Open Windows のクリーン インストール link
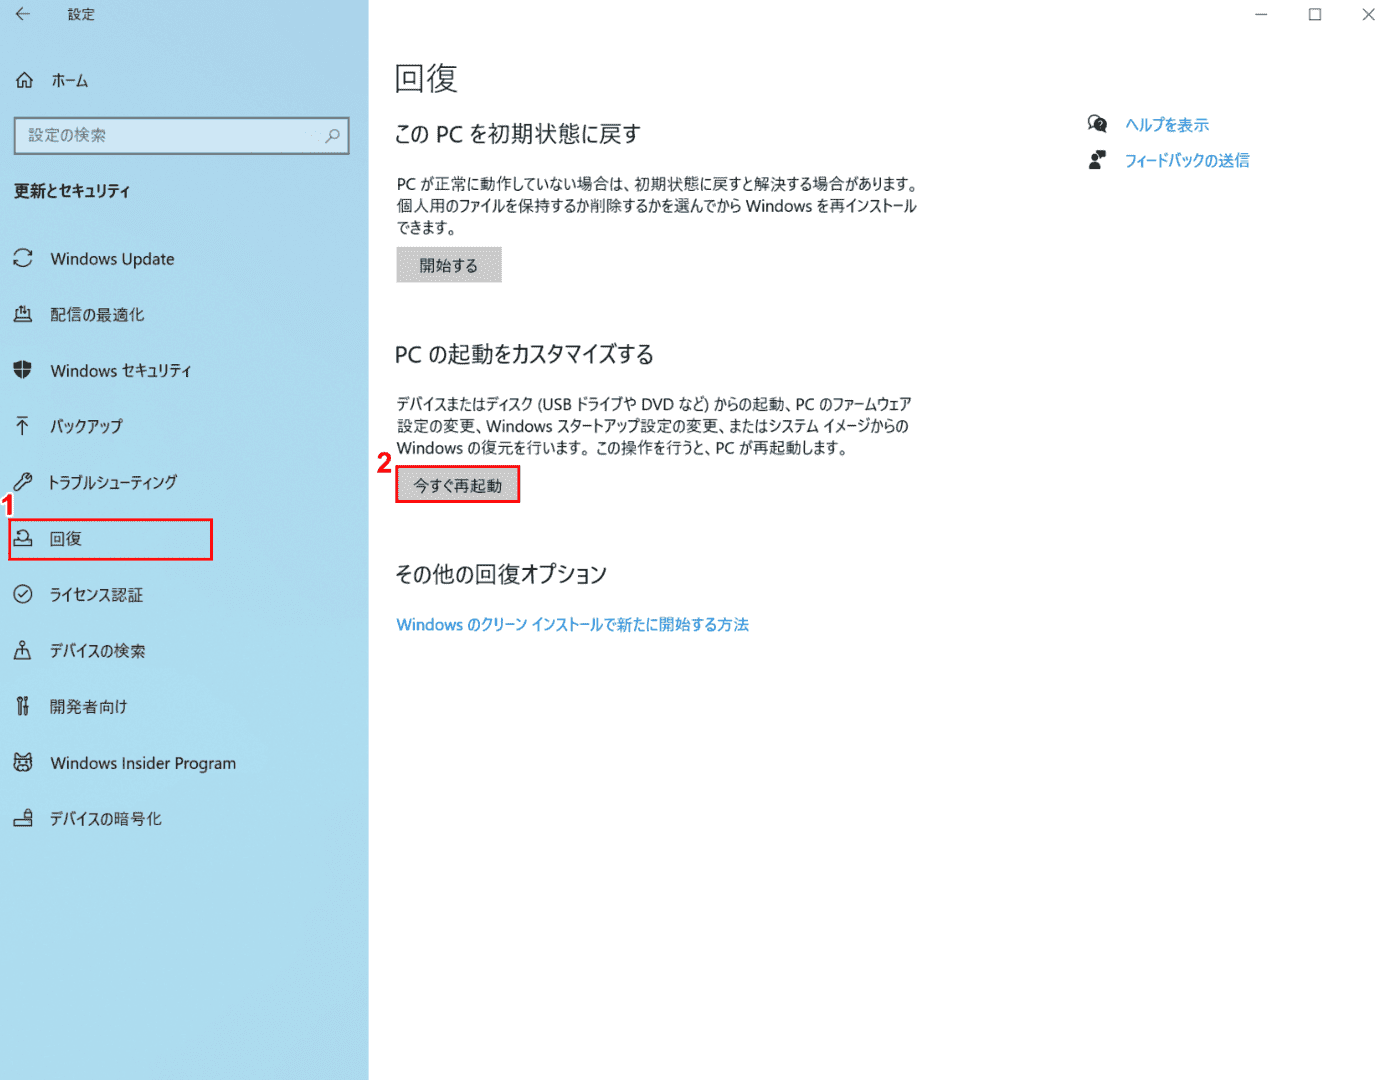The width and height of the screenshot is (1392, 1080). point(572,624)
